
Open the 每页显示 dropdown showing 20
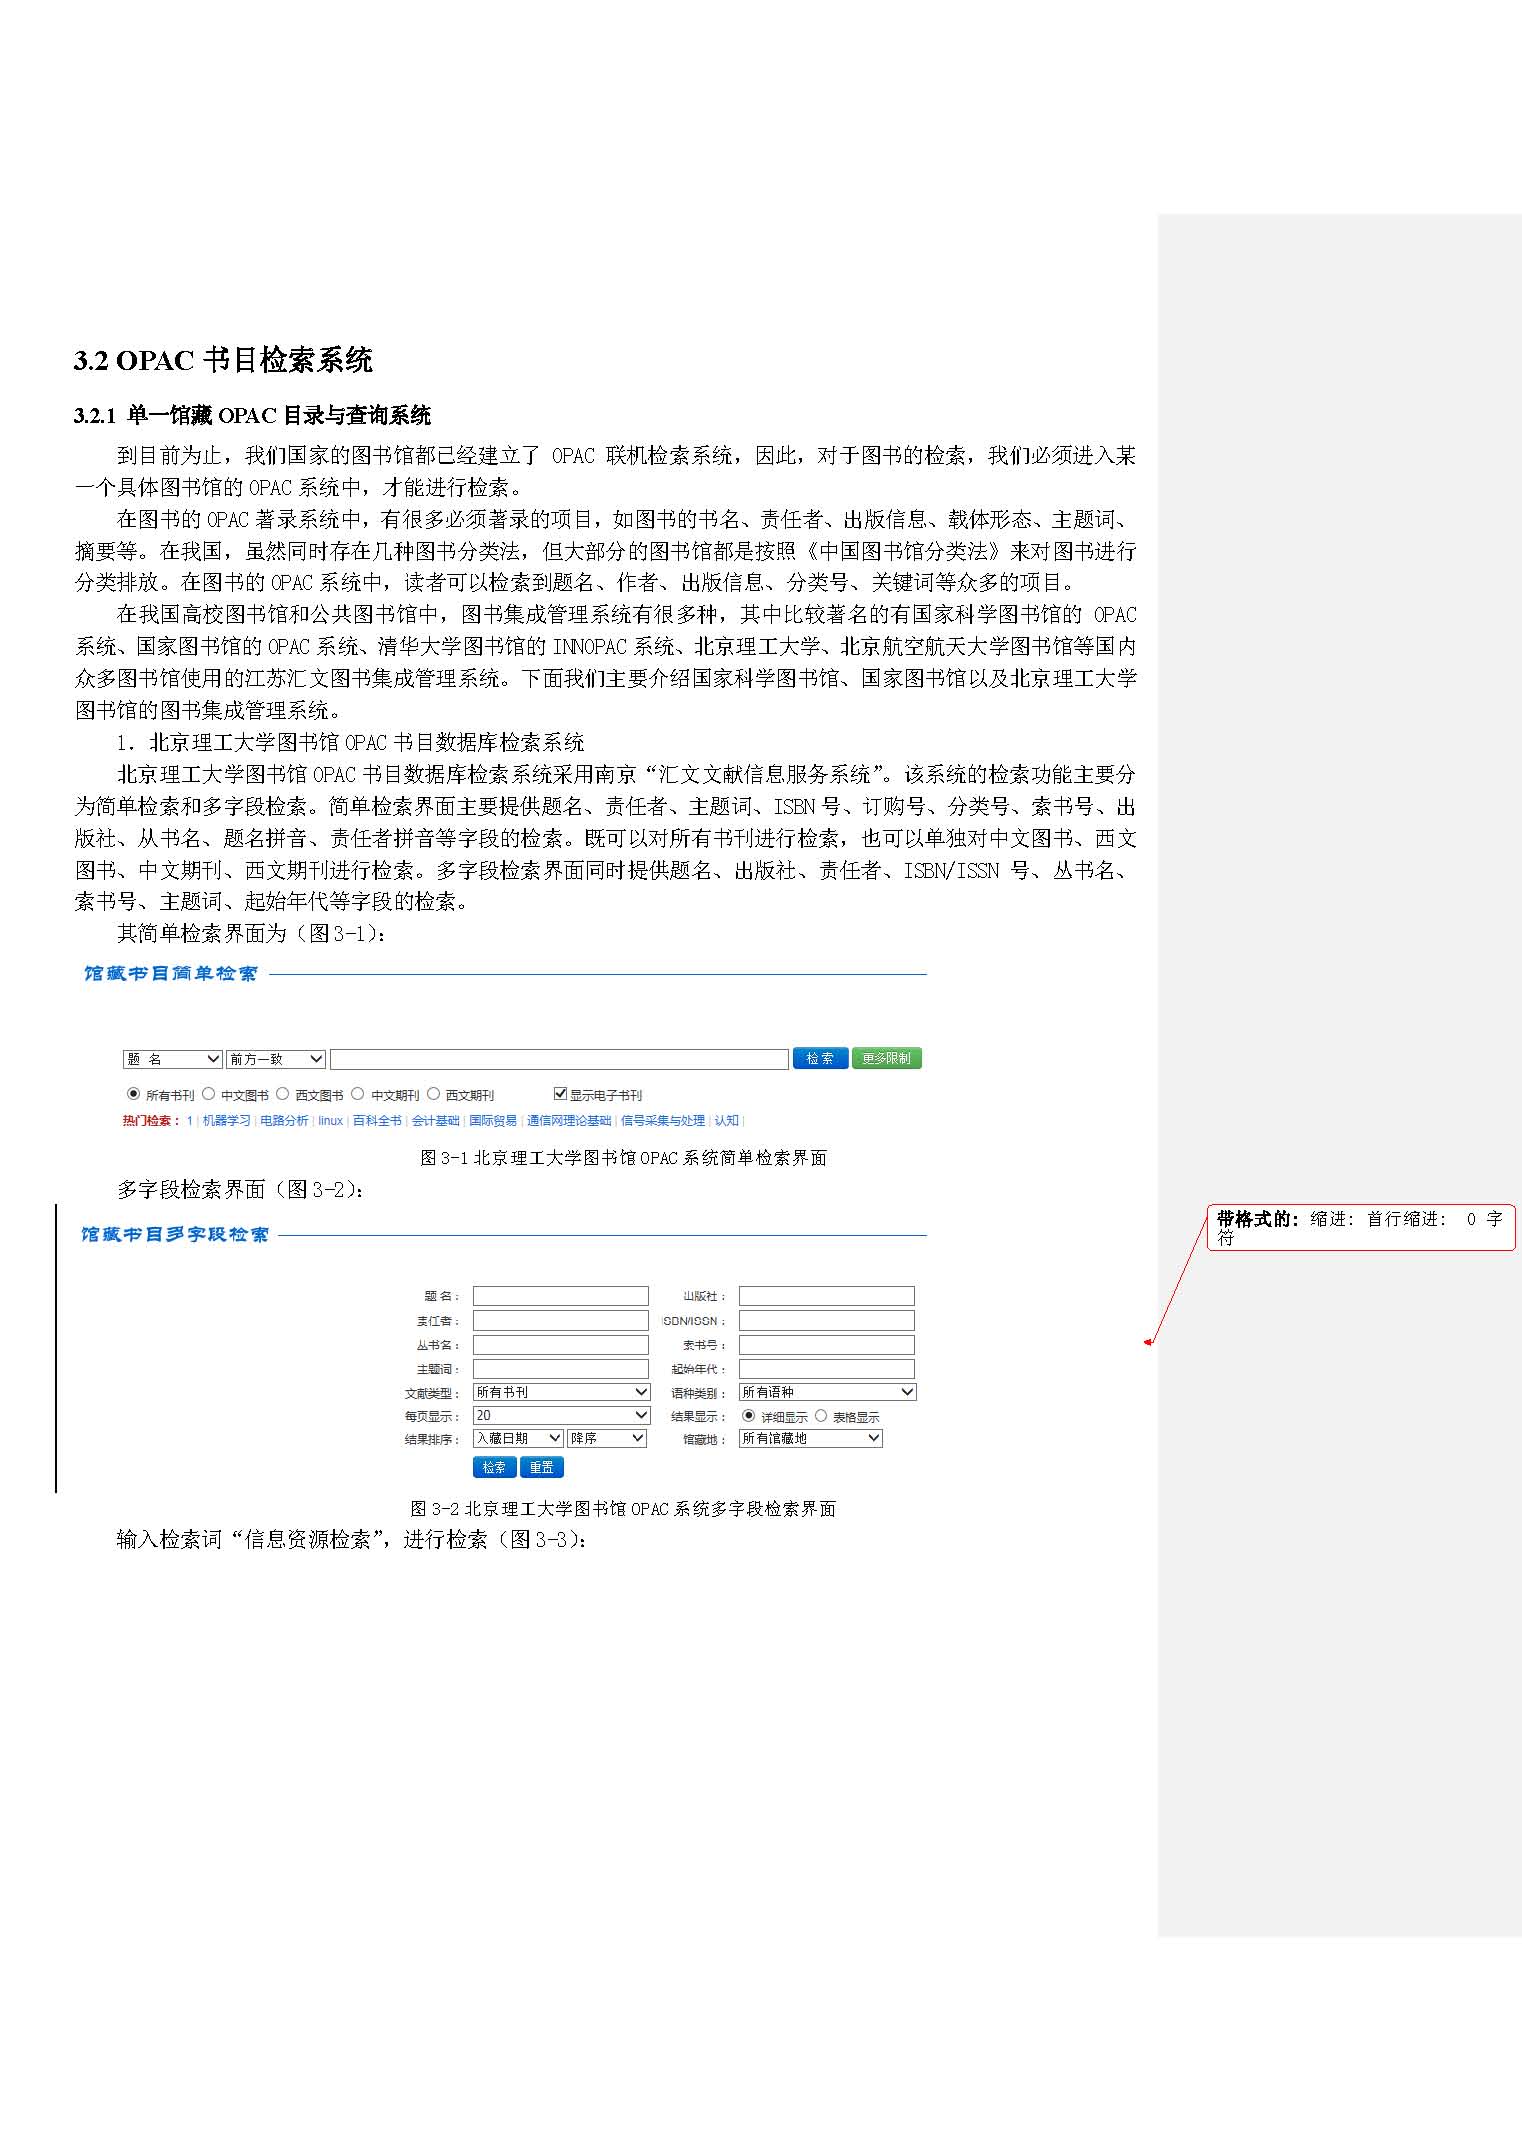point(561,1415)
